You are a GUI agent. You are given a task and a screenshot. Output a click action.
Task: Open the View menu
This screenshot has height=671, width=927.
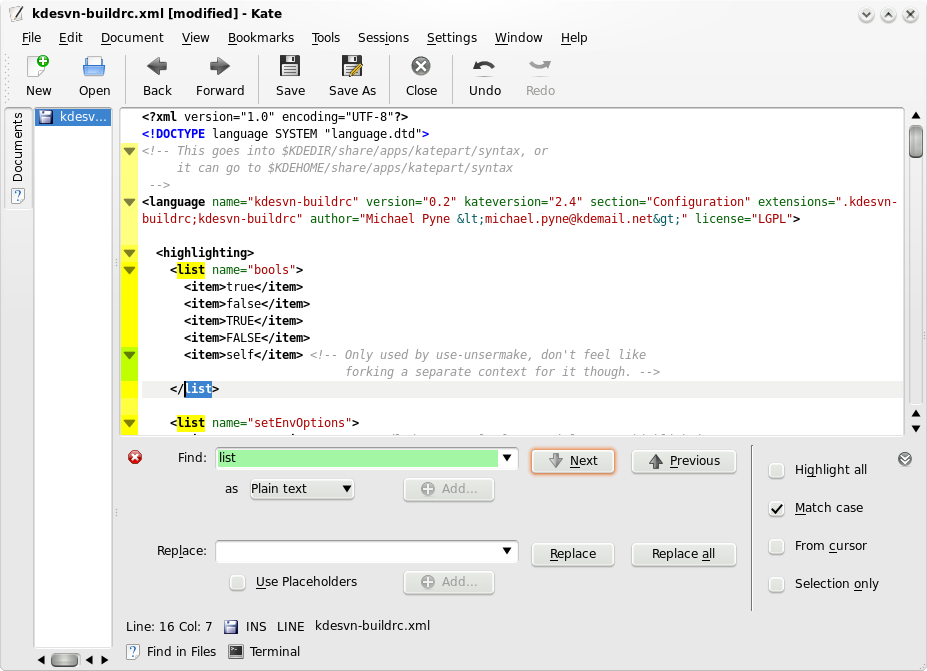195,38
